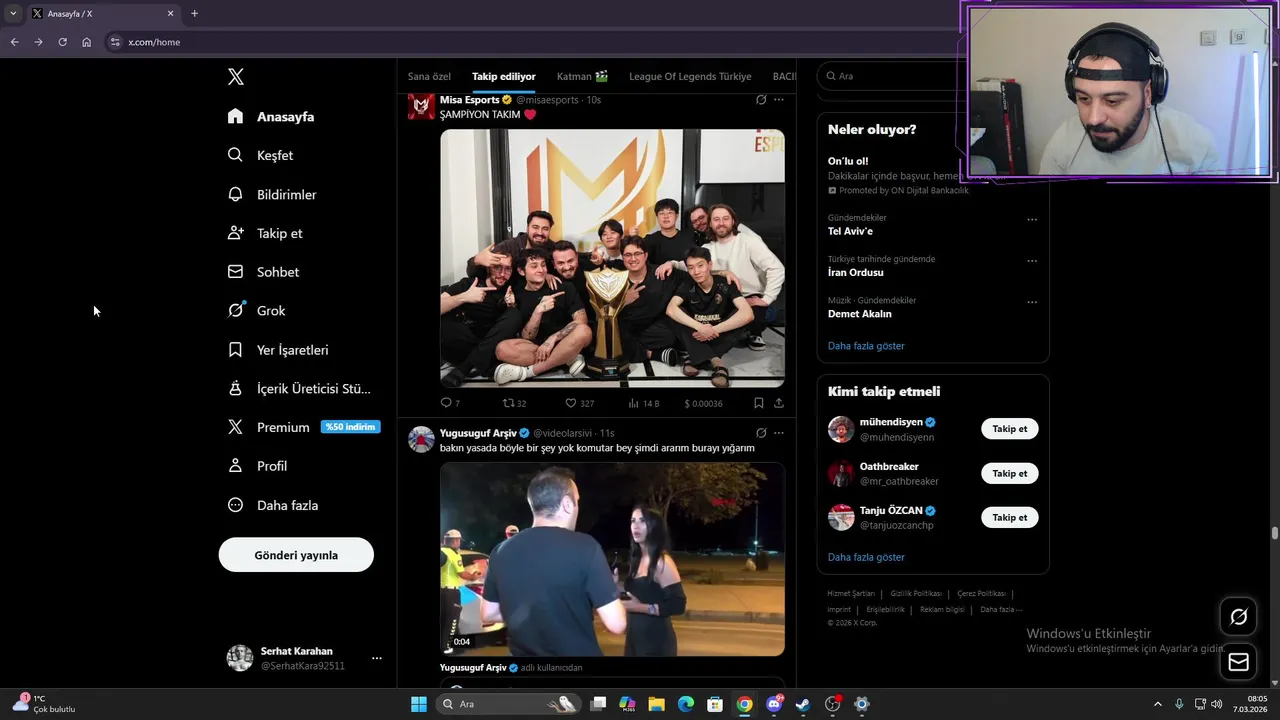
Task: Open the Misa Esports team photo
Action: [612, 258]
